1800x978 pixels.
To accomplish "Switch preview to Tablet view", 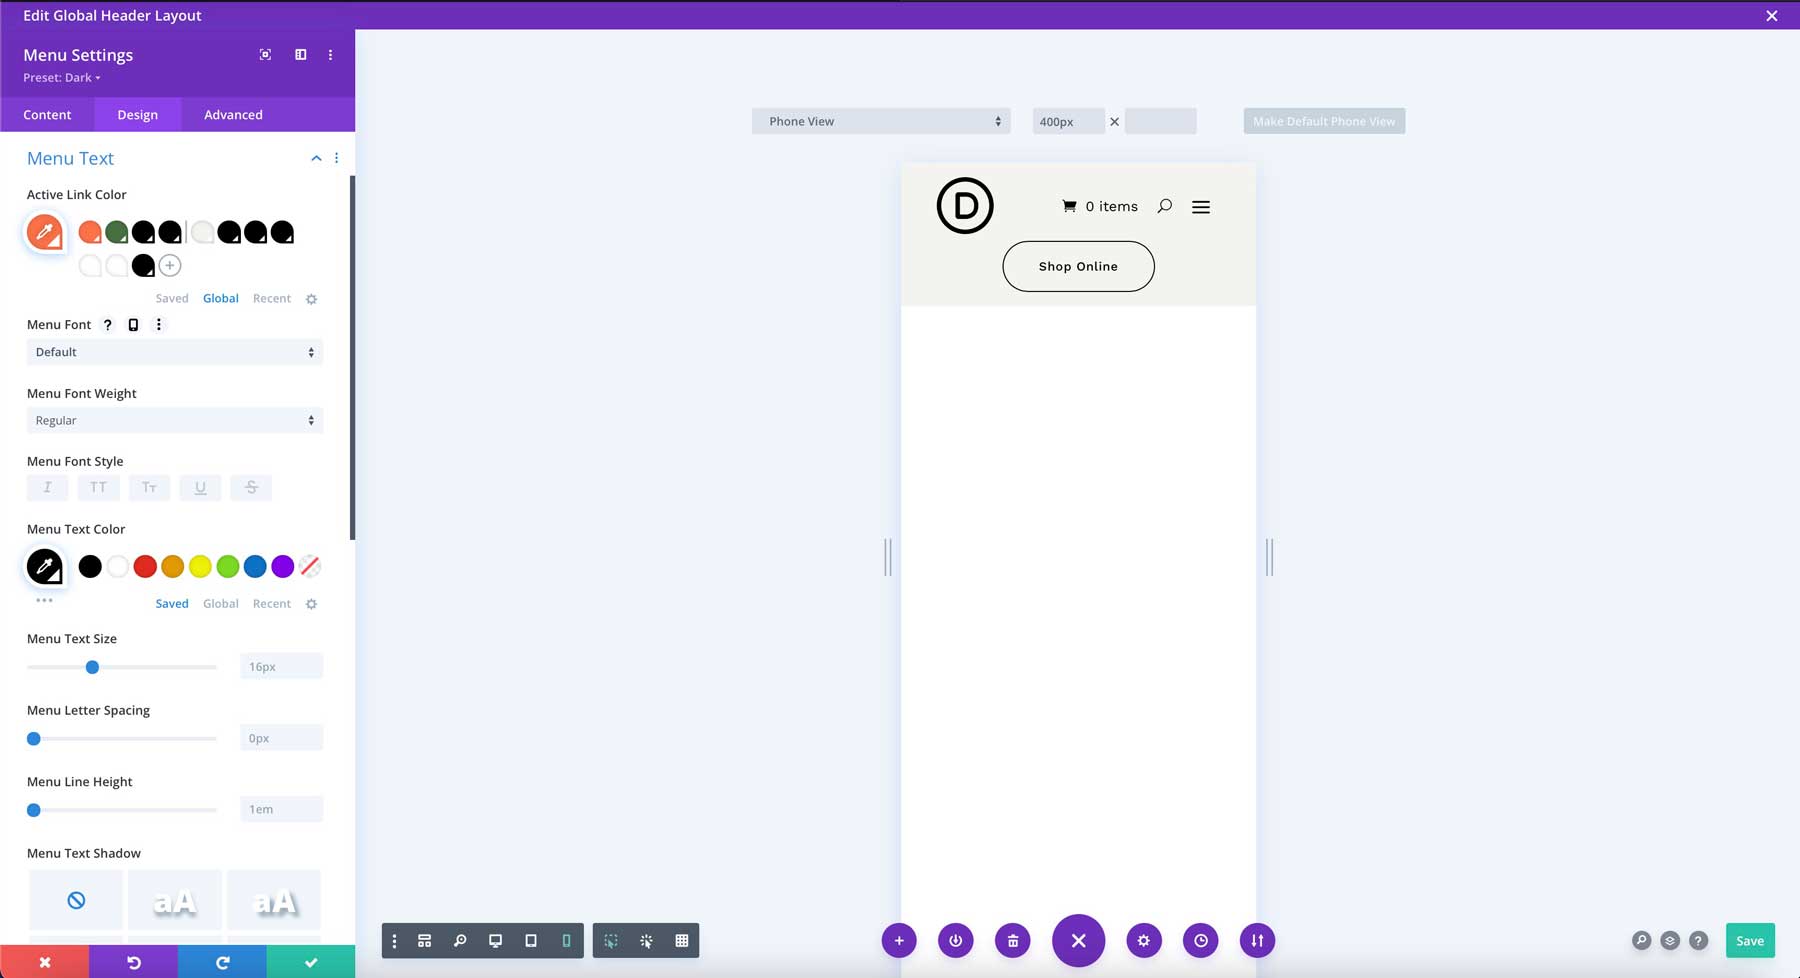I will pos(531,940).
